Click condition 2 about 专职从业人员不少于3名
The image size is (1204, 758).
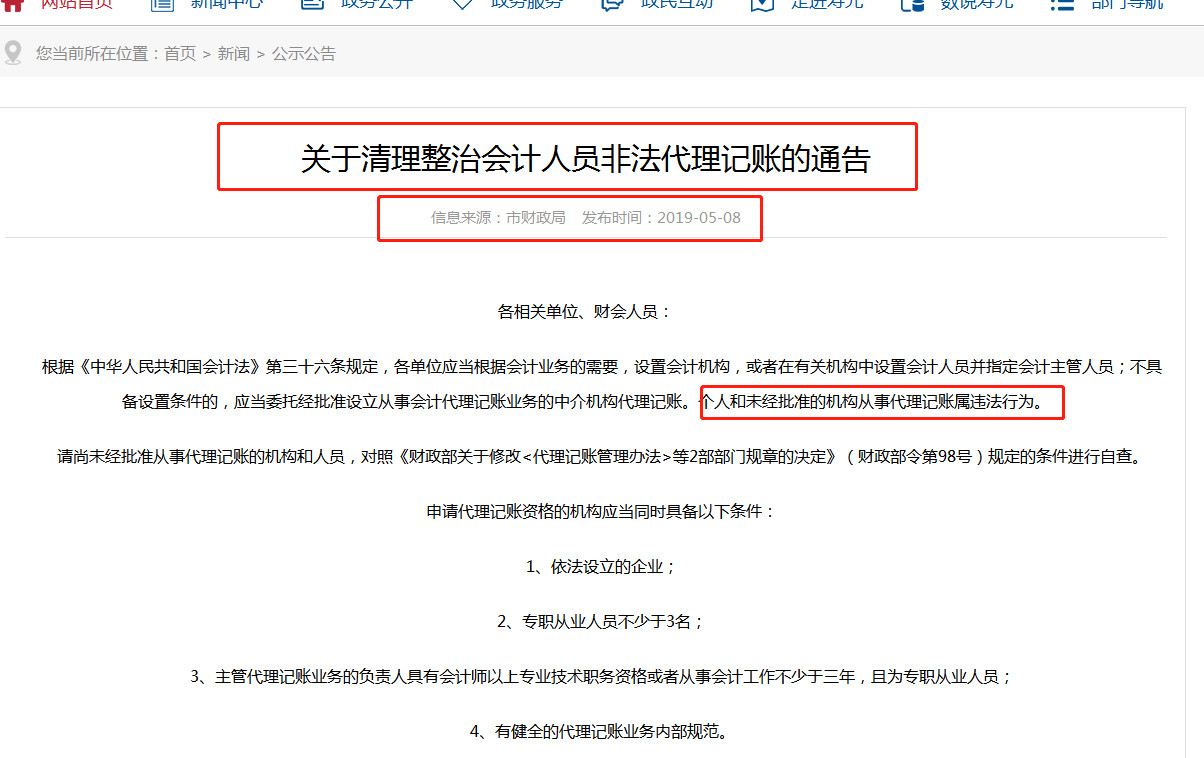[x=601, y=621]
